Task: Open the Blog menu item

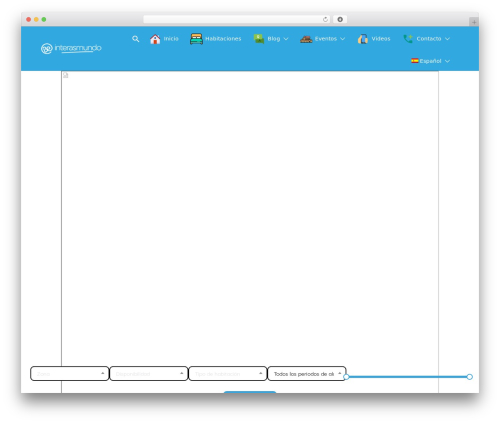Action: (274, 39)
